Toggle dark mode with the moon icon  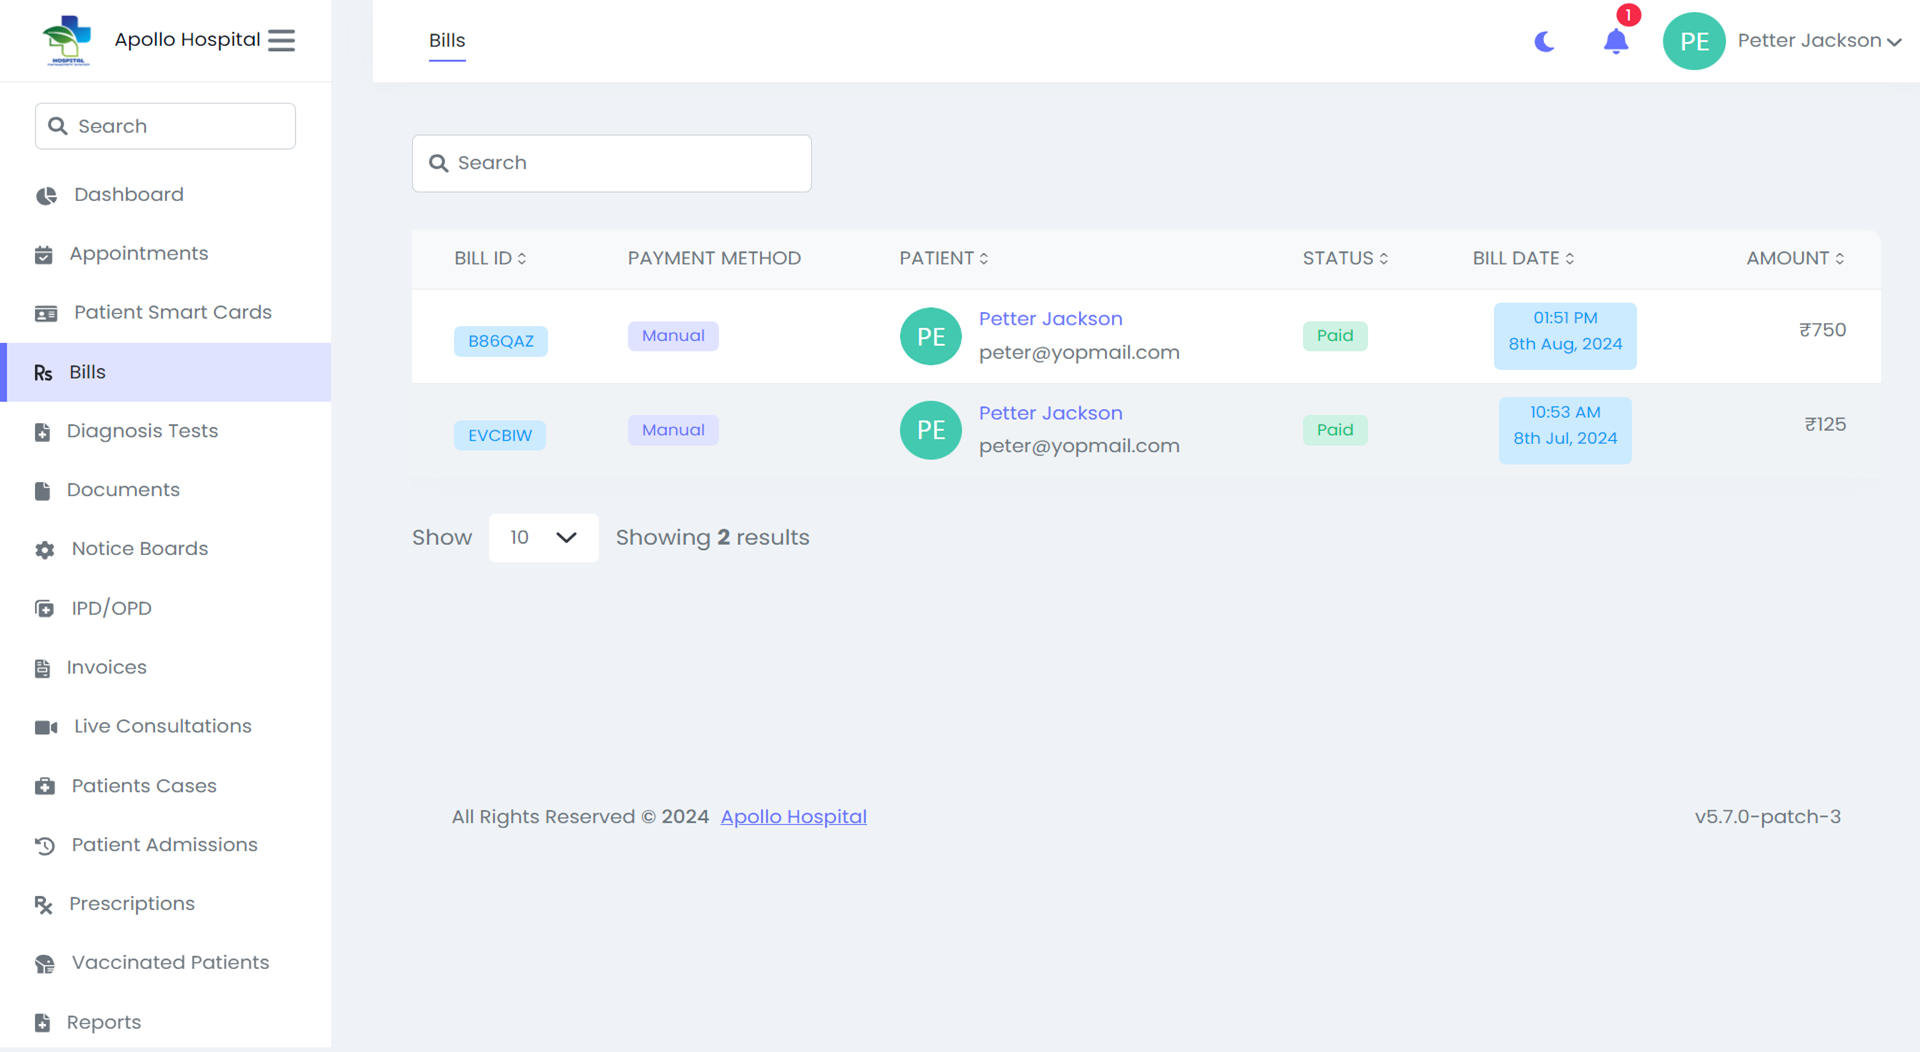pyautogui.click(x=1544, y=42)
